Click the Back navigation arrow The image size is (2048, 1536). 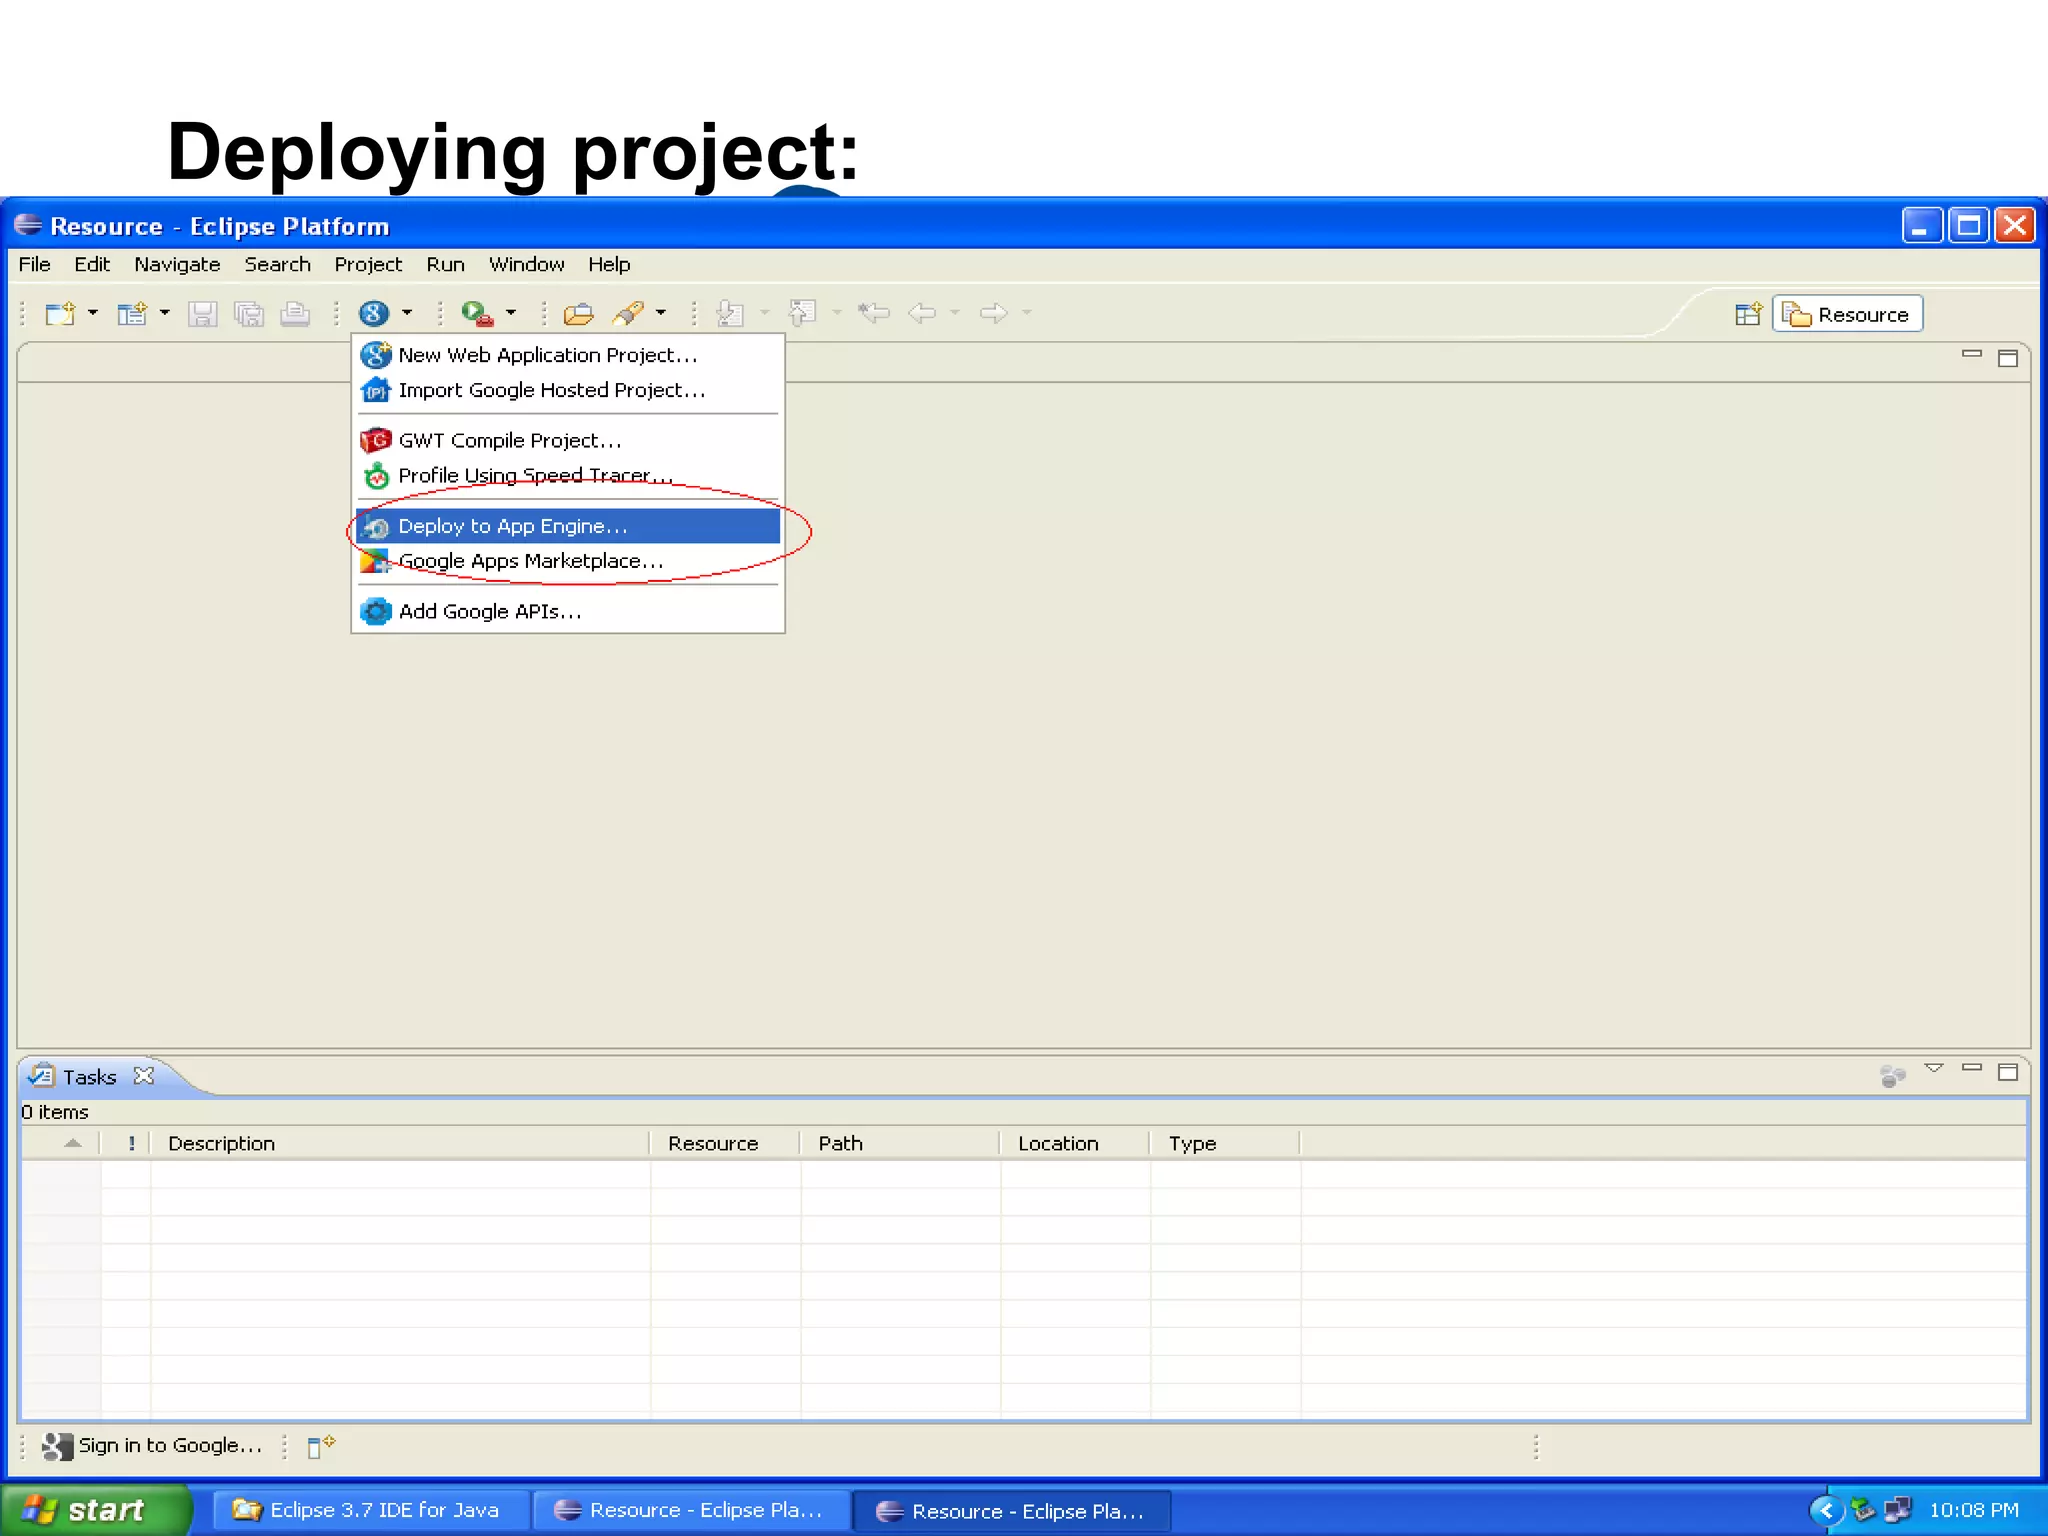(x=922, y=314)
